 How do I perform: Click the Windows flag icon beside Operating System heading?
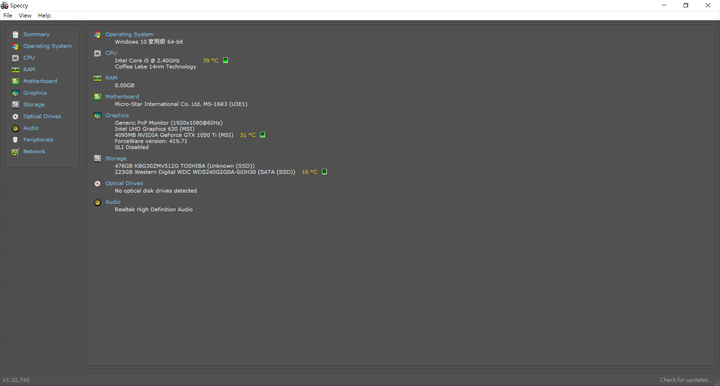[97, 34]
